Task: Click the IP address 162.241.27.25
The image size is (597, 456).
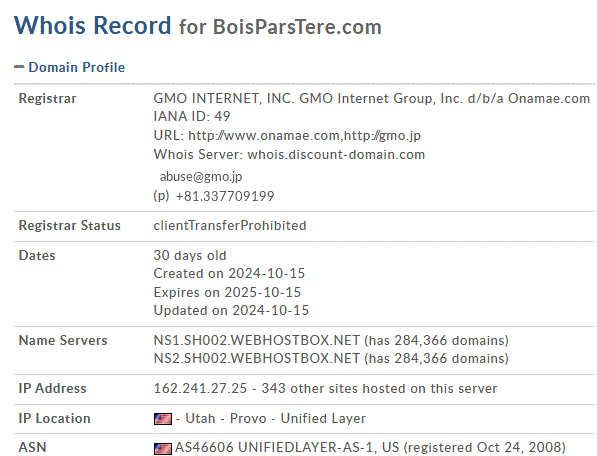Action: [200, 389]
